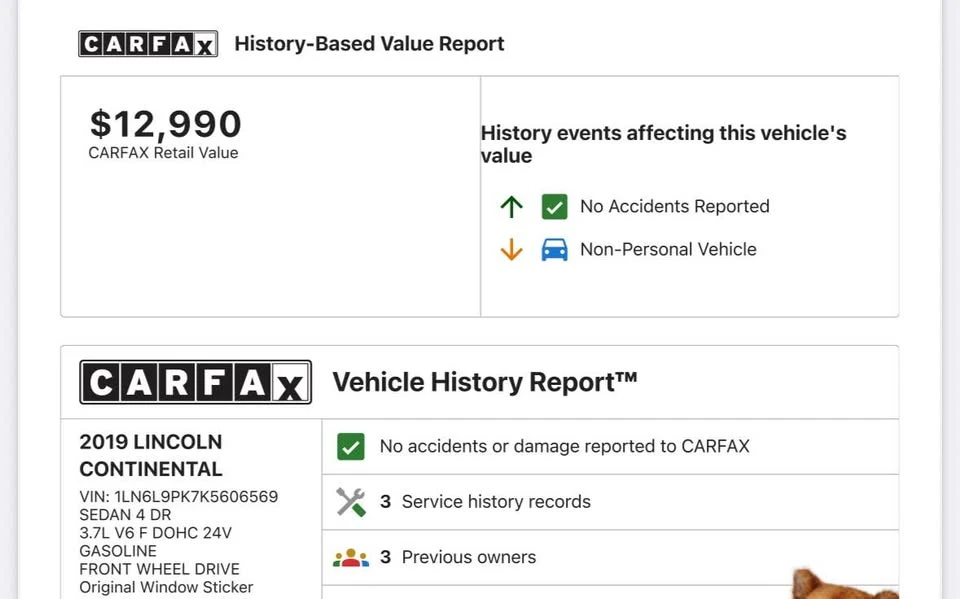Click the wrench and screwdriver service icon
This screenshot has height=599, width=960.
[351, 502]
